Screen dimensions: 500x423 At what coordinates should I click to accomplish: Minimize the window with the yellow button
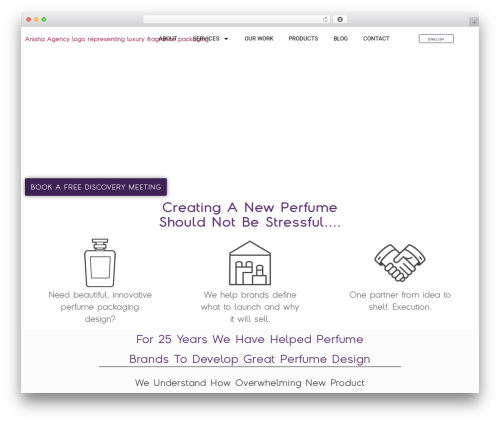(36, 19)
